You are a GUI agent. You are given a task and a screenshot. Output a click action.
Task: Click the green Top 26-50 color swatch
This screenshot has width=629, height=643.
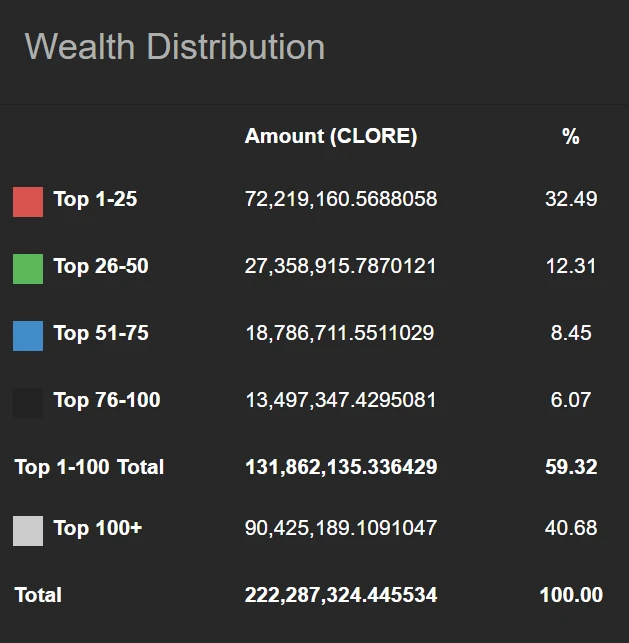click(28, 268)
